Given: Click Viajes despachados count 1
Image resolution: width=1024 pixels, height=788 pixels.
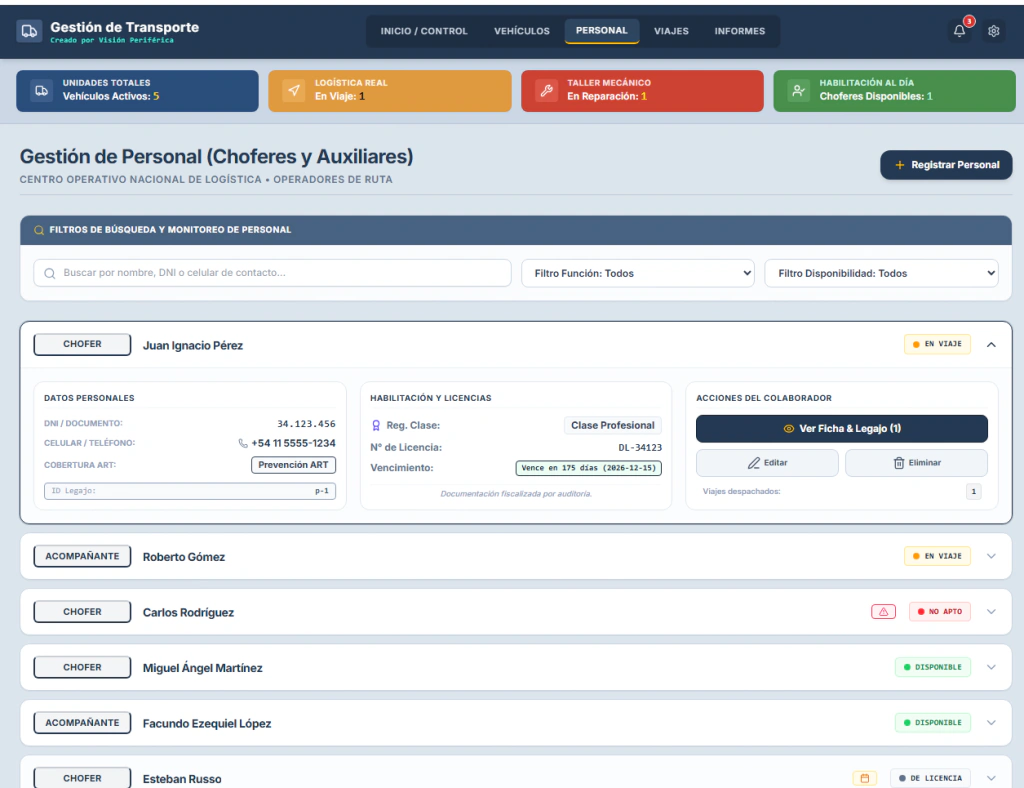Looking at the screenshot, I should [x=974, y=492].
